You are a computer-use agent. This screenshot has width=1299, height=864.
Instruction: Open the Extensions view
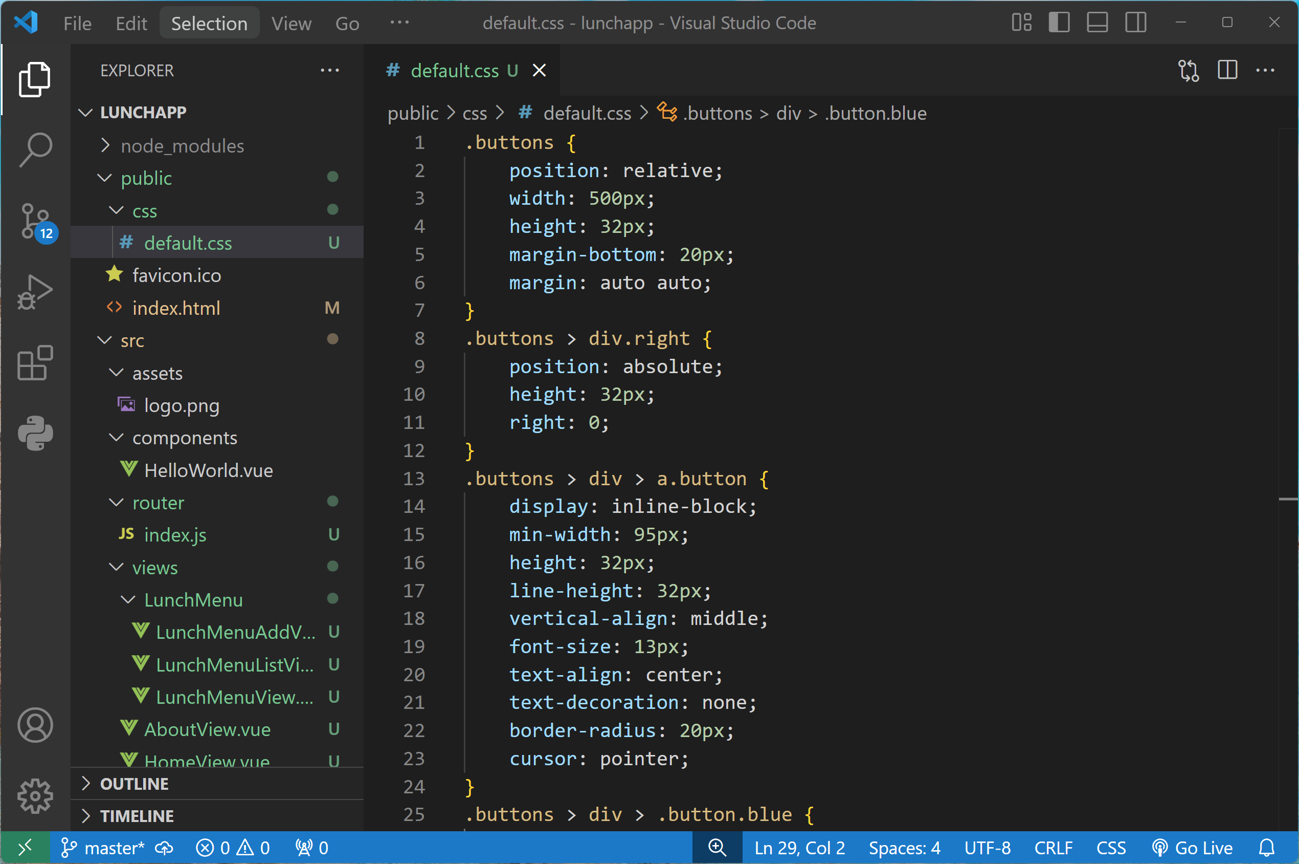(35, 363)
